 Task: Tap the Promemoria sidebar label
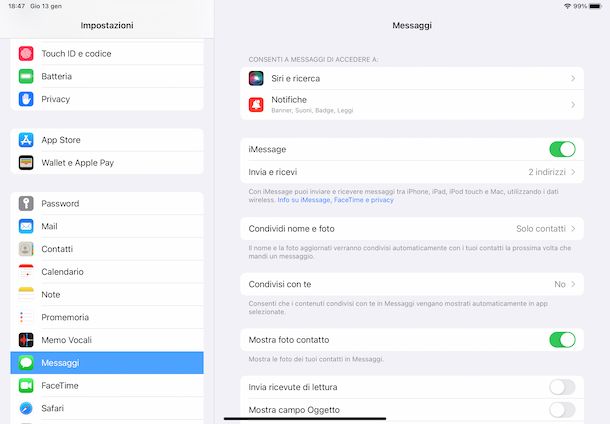click(65, 317)
